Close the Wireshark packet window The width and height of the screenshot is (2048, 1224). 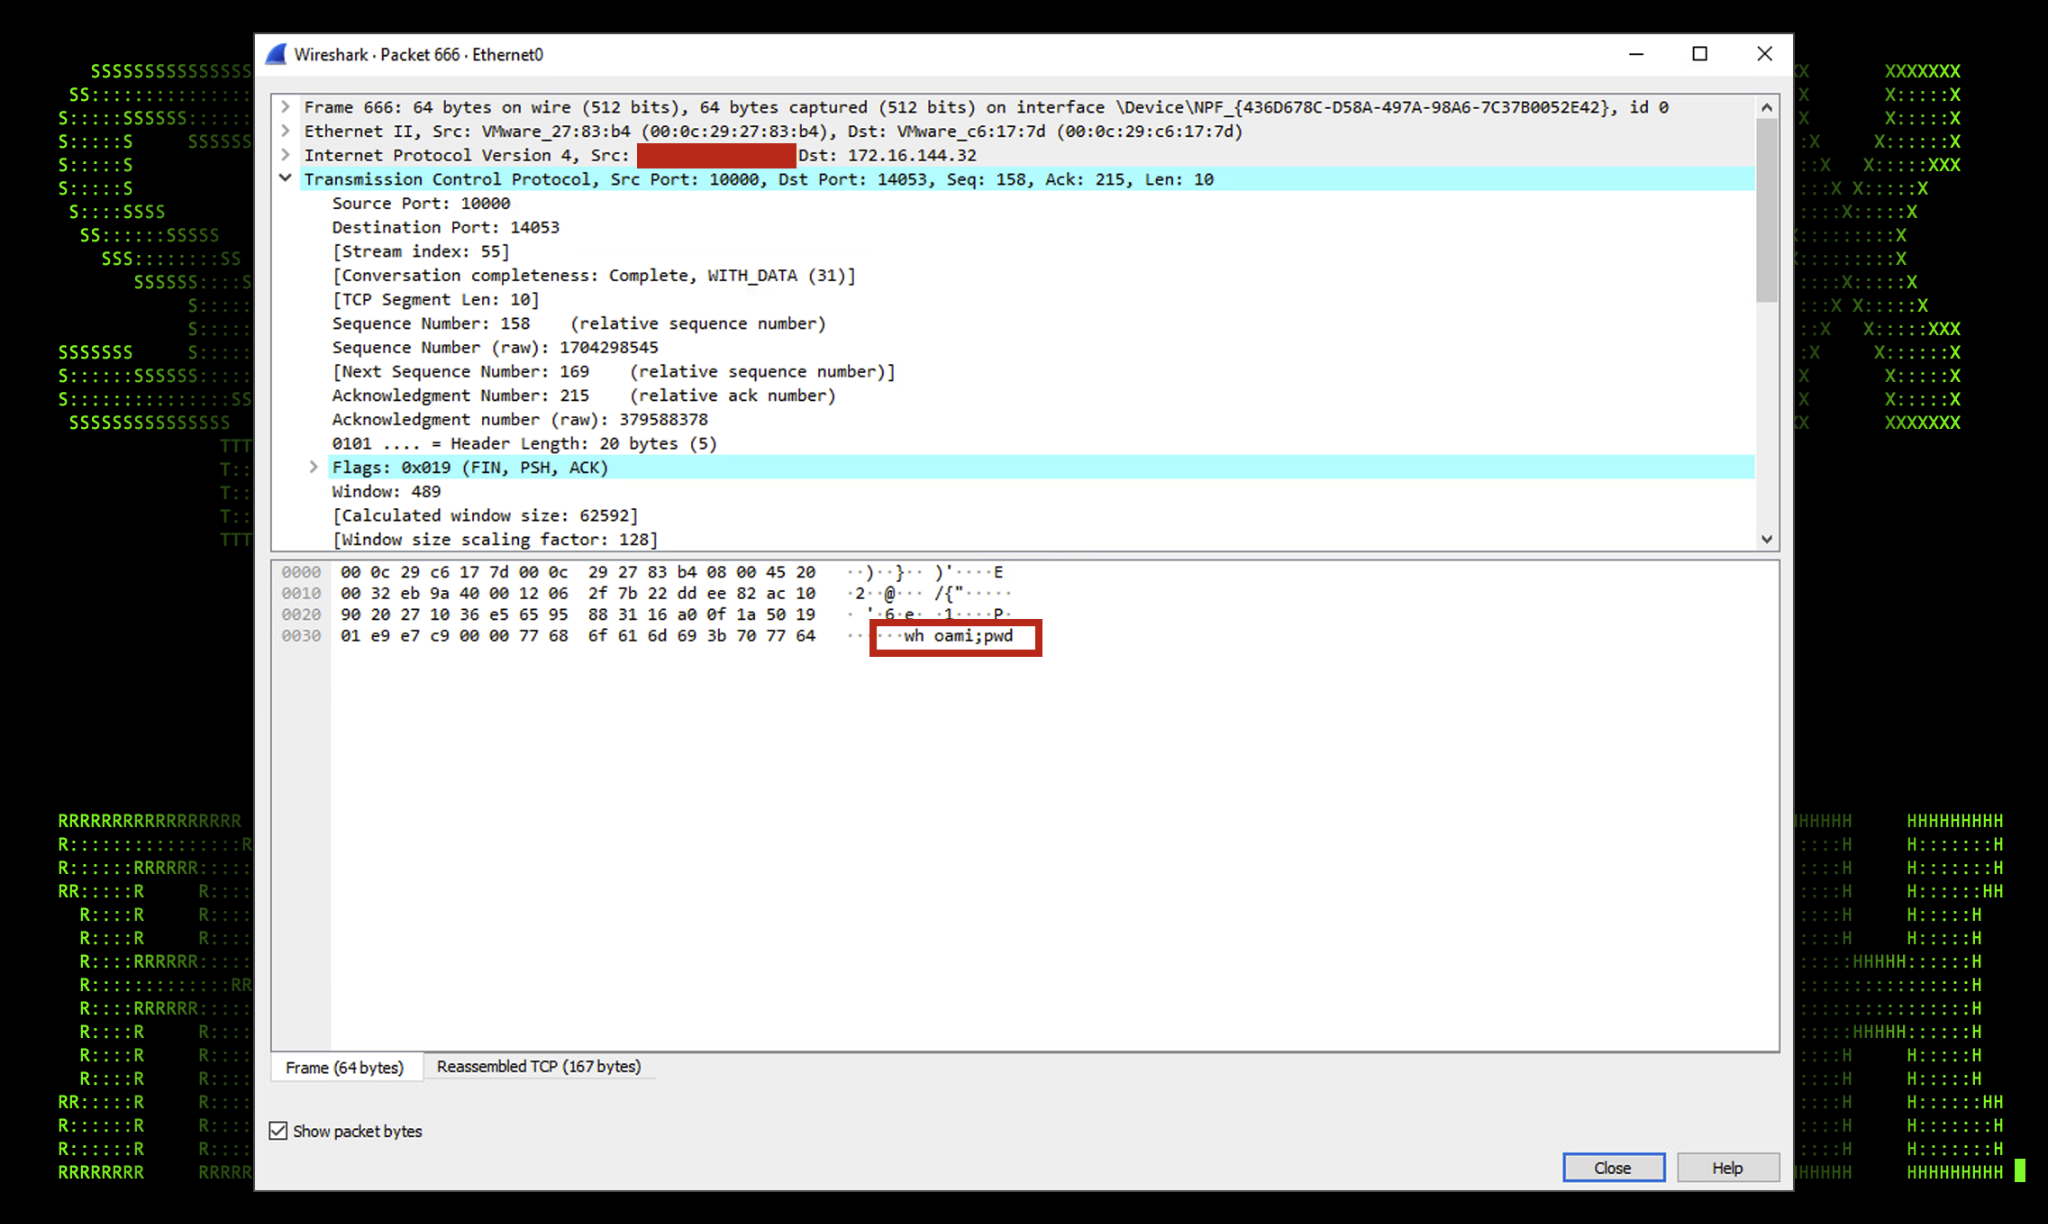(1764, 54)
